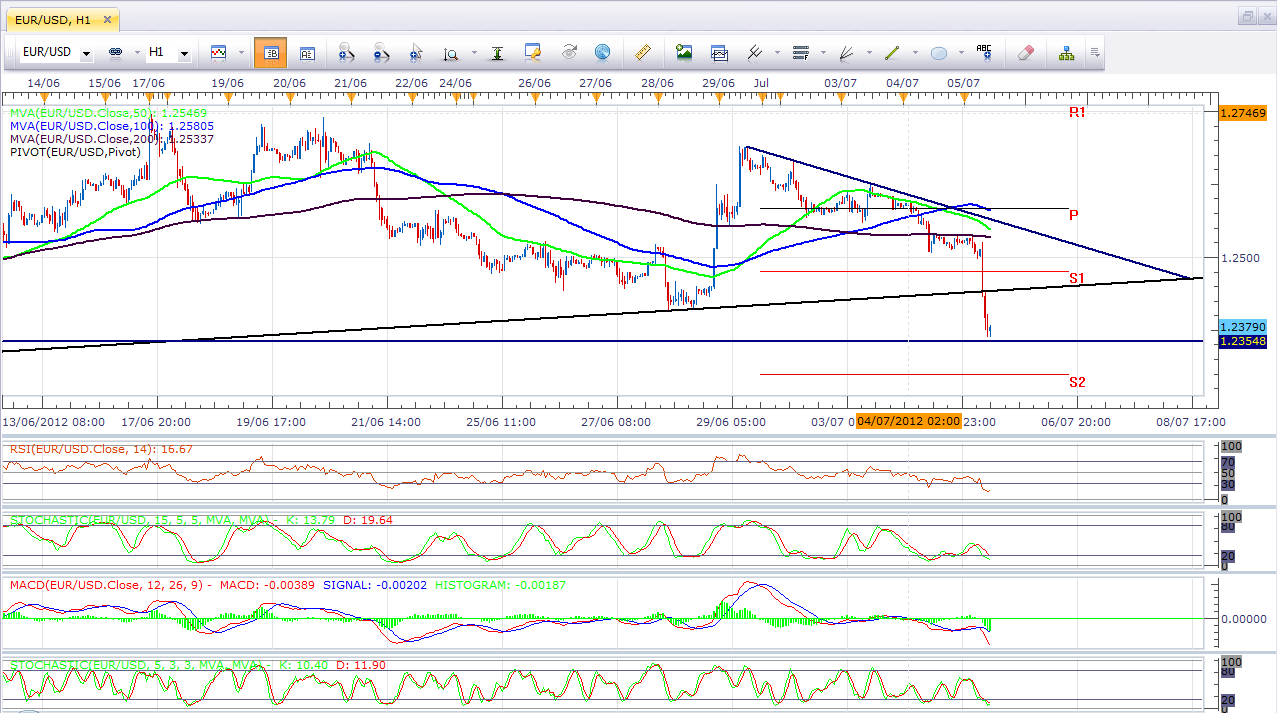Click the MVA 50 indicator label
Viewport: 1278px width, 713px height.
(107, 115)
